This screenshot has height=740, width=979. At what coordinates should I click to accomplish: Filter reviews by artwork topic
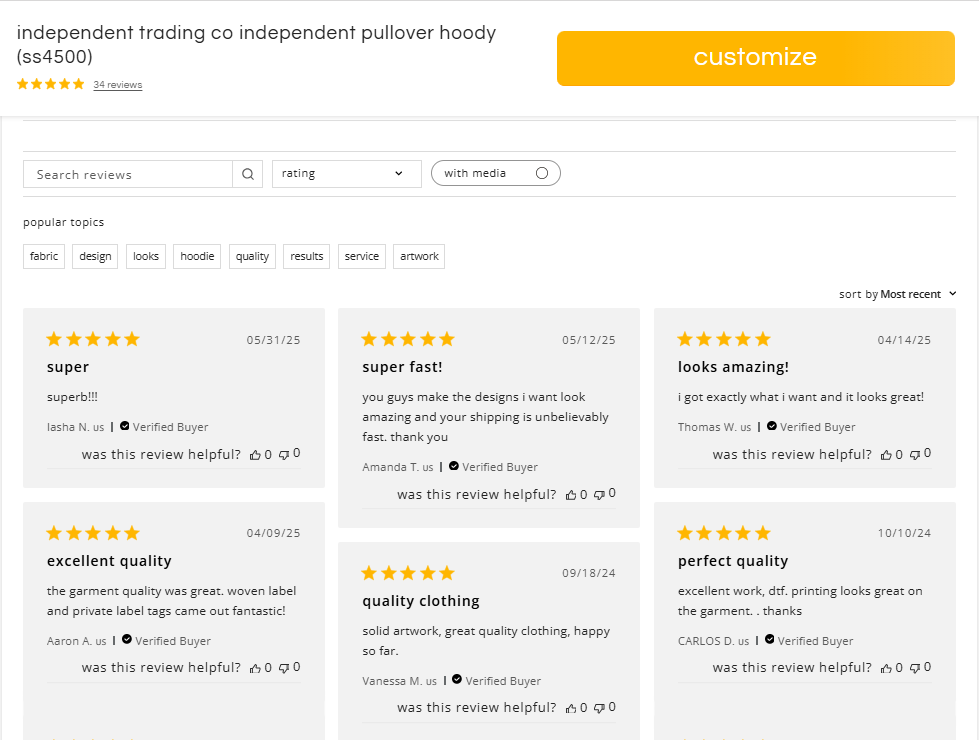click(419, 257)
